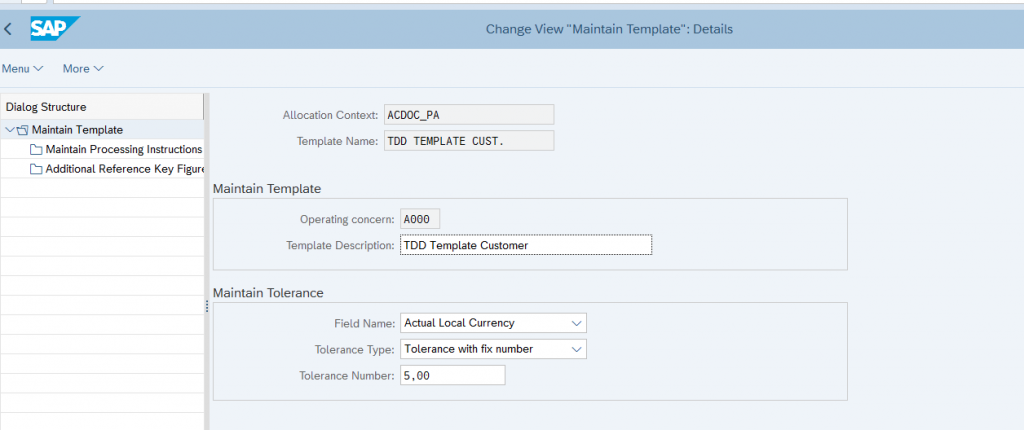This screenshot has width=1024, height=430.
Task: Click the Additional Reference Key Figure folder icon
Action: (x=36, y=169)
